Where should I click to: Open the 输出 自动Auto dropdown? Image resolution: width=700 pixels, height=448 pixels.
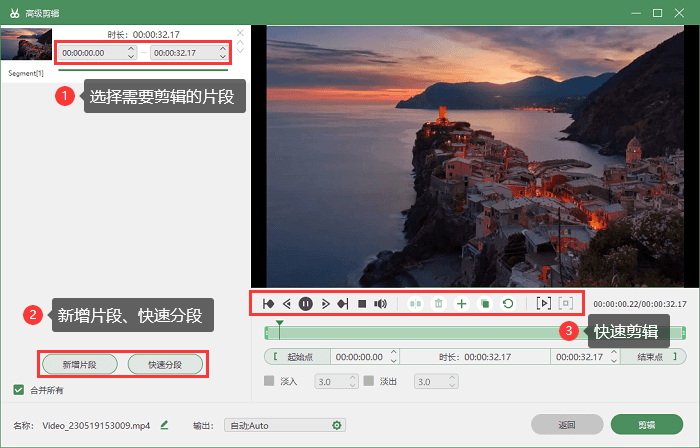click(x=285, y=425)
